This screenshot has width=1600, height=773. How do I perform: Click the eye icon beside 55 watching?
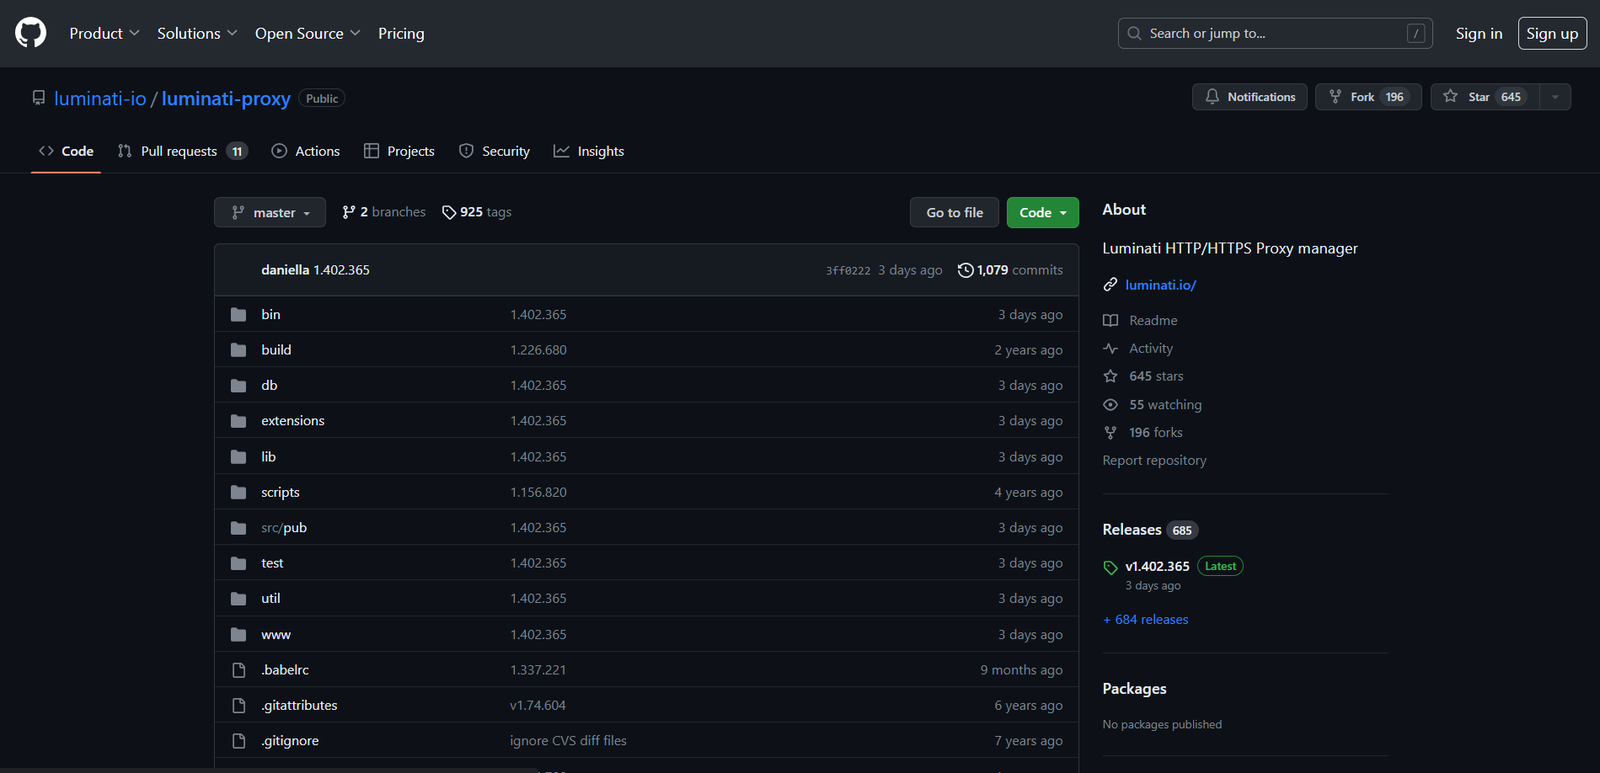tap(1110, 405)
